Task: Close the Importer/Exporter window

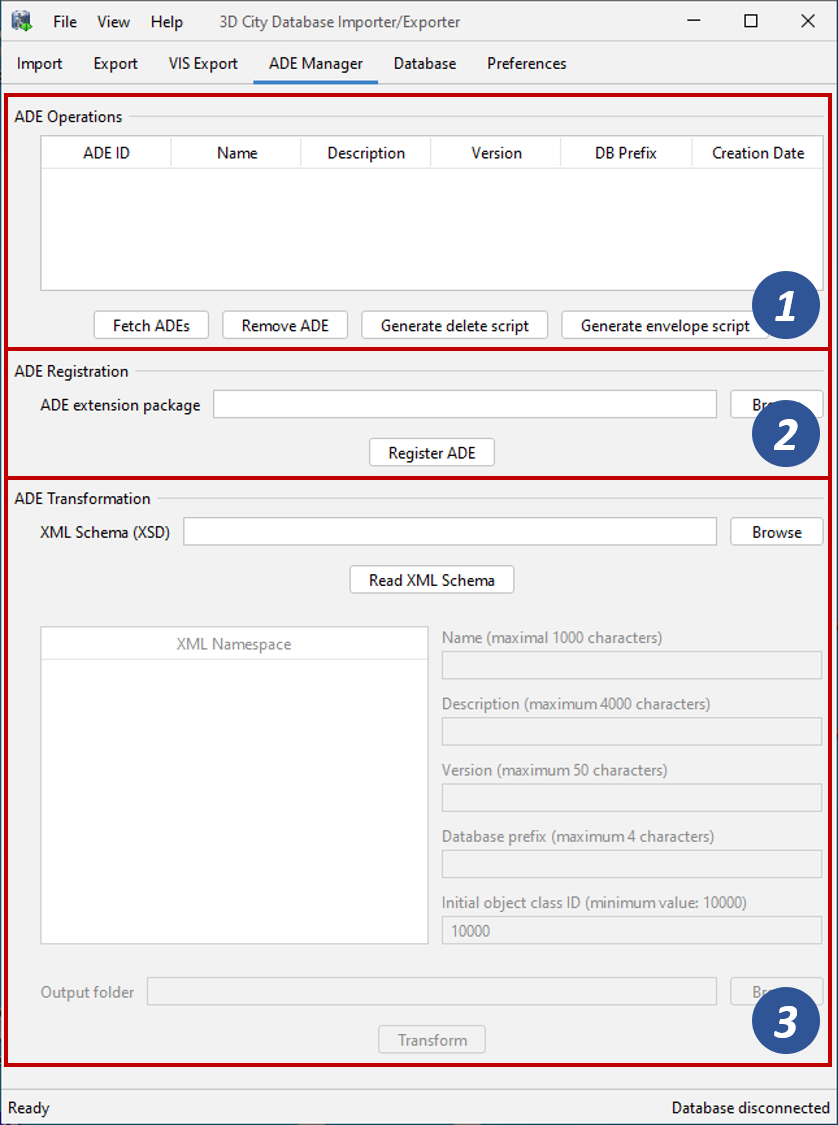Action: pyautogui.click(x=808, y=22)
